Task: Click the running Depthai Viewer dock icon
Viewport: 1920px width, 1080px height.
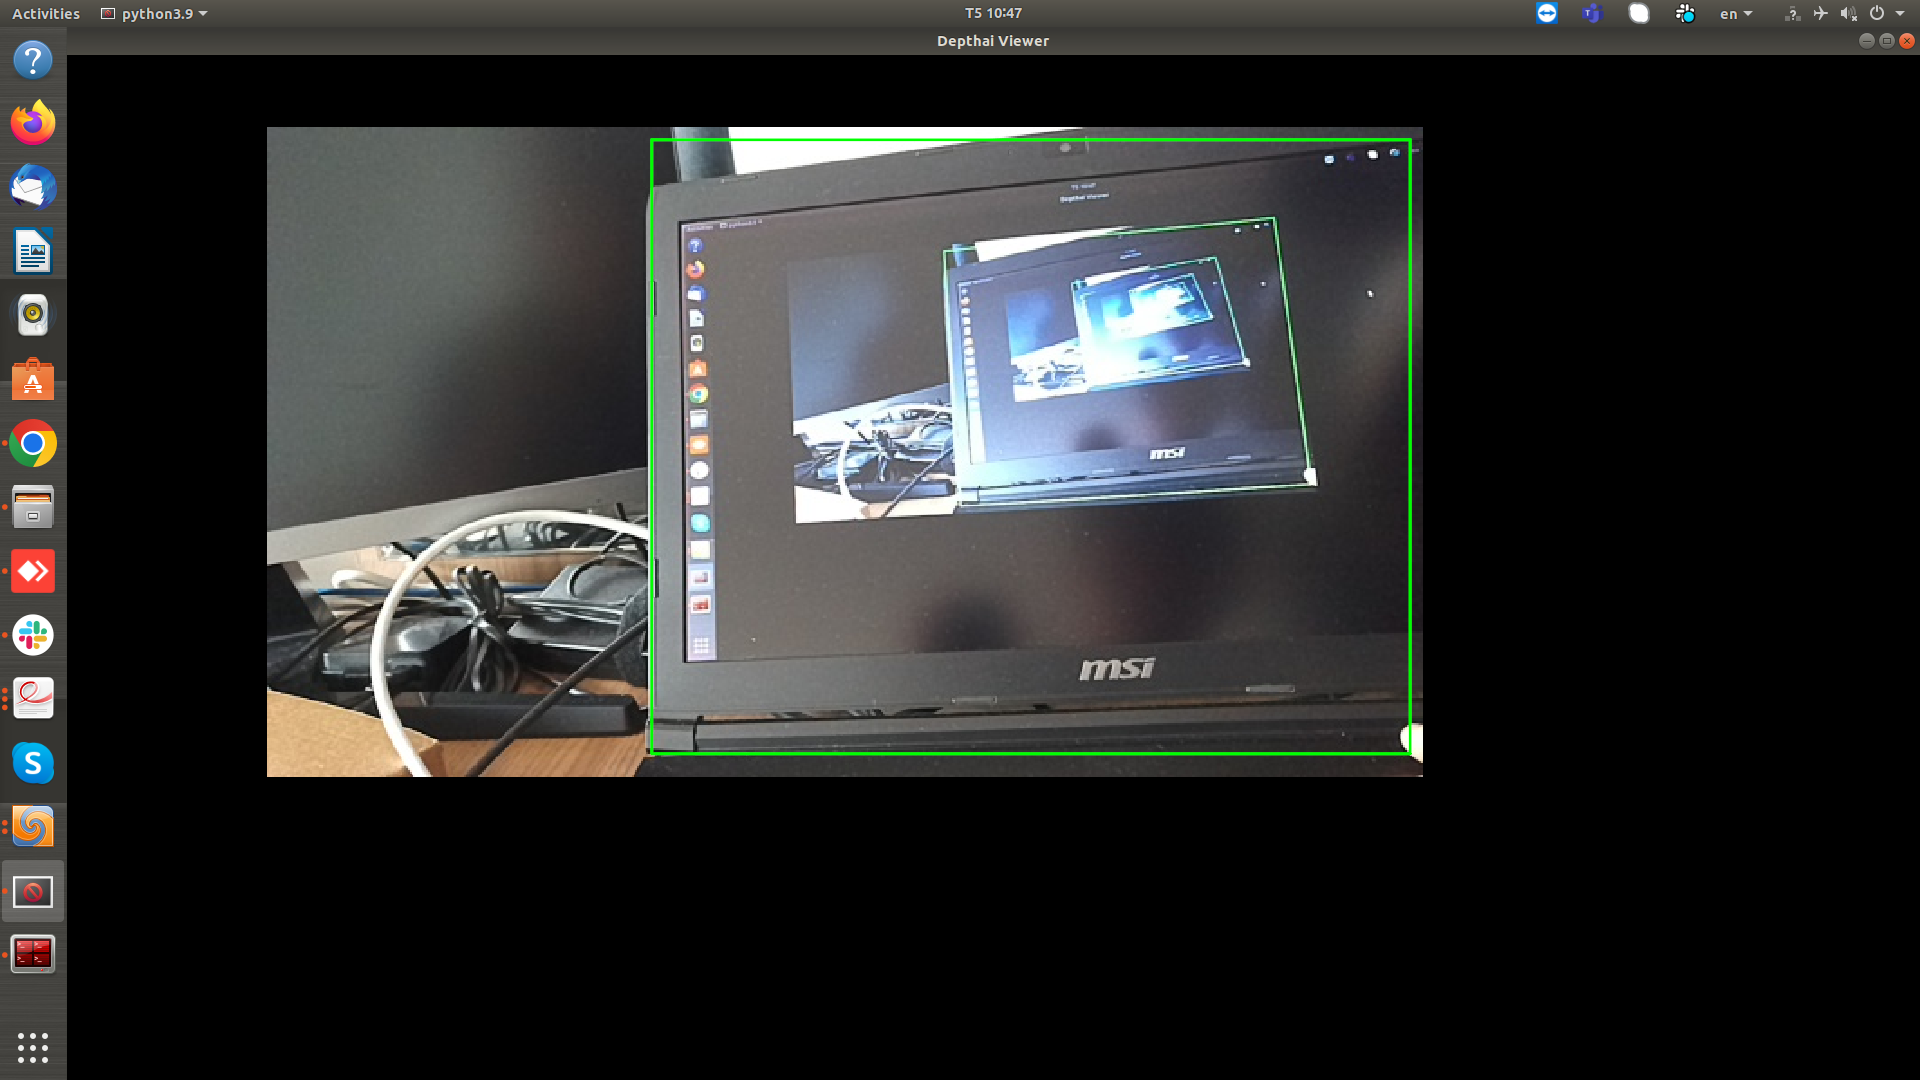Action: (x=33, y=891)
